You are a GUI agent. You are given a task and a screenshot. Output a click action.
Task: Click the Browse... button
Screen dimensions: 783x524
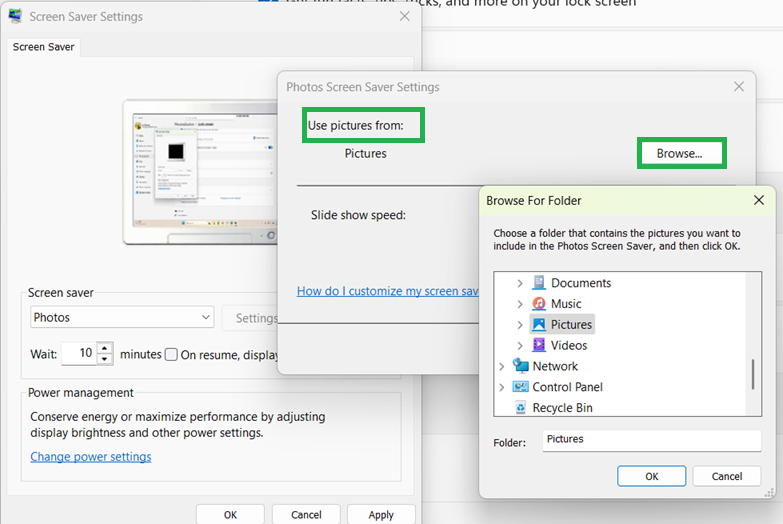(x=682, y=153)
